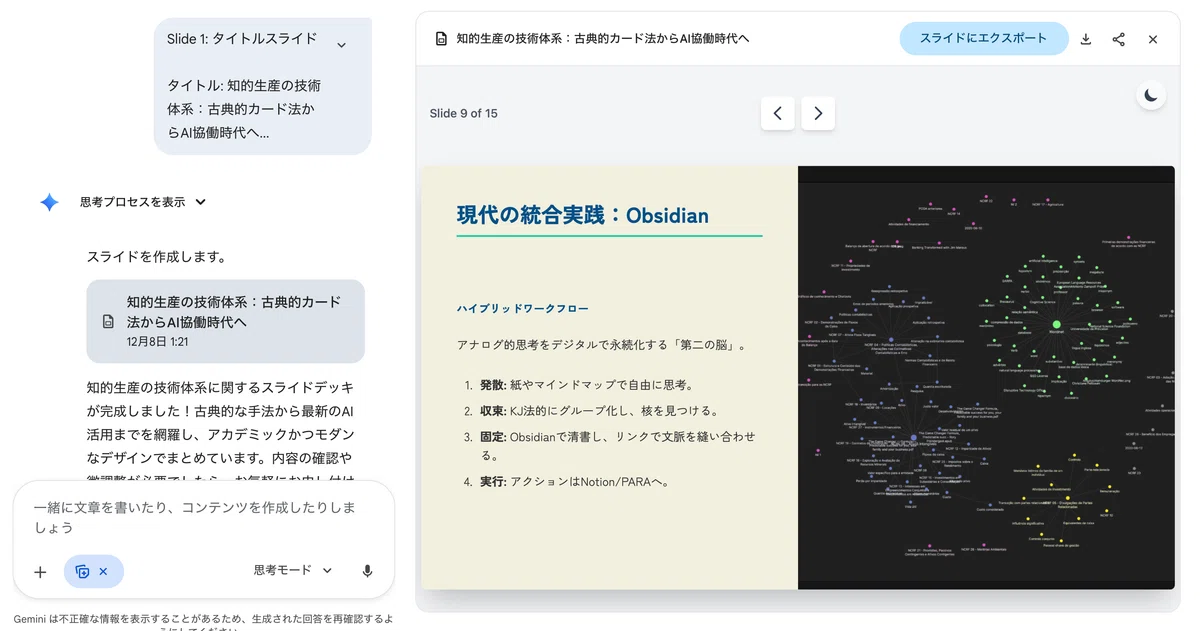Screen dimensions: 1200x631
Task: Click the list item starting 発散
Action: [x=579, y=384]
